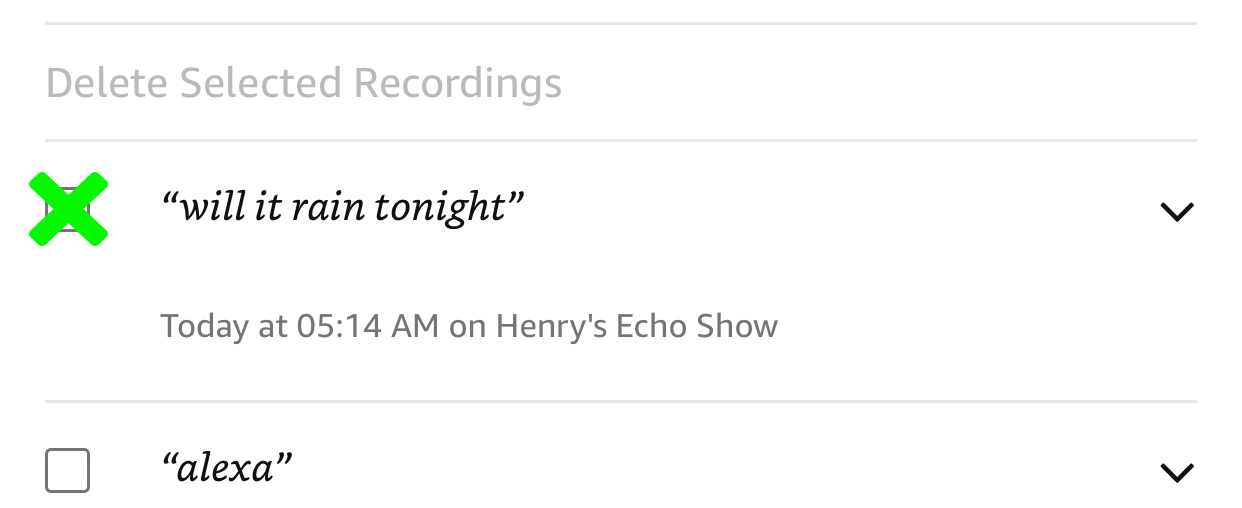
Task: Click the italic "will it rain tonight" quote
Action: coord(343,207)
